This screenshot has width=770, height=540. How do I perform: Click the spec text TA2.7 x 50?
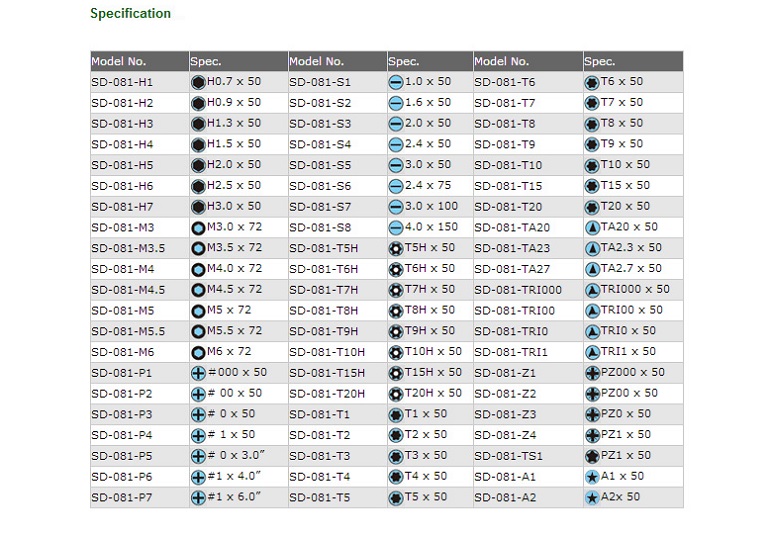(x=631, y=269)
